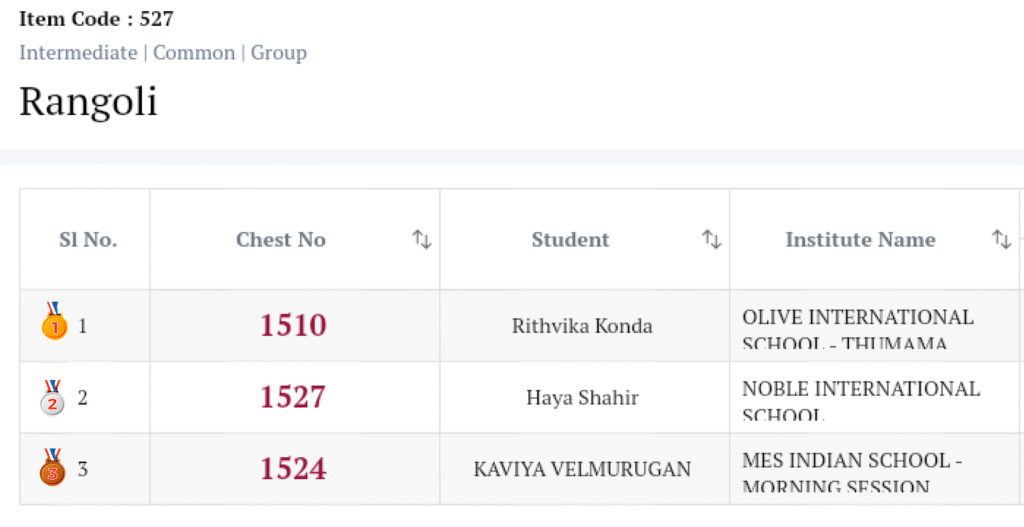Select chest number 1527
The height and width of the screenshot is (527, 1024).
293,397
